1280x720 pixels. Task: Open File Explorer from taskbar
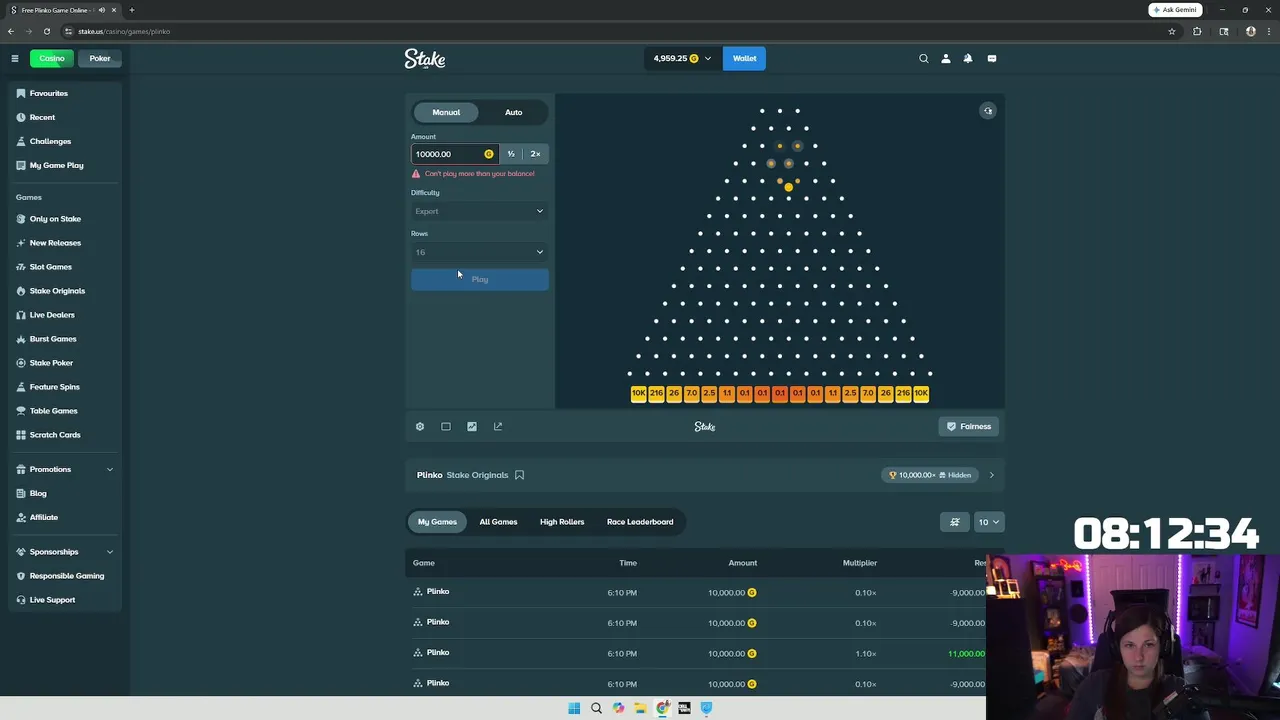pos(640,708)
